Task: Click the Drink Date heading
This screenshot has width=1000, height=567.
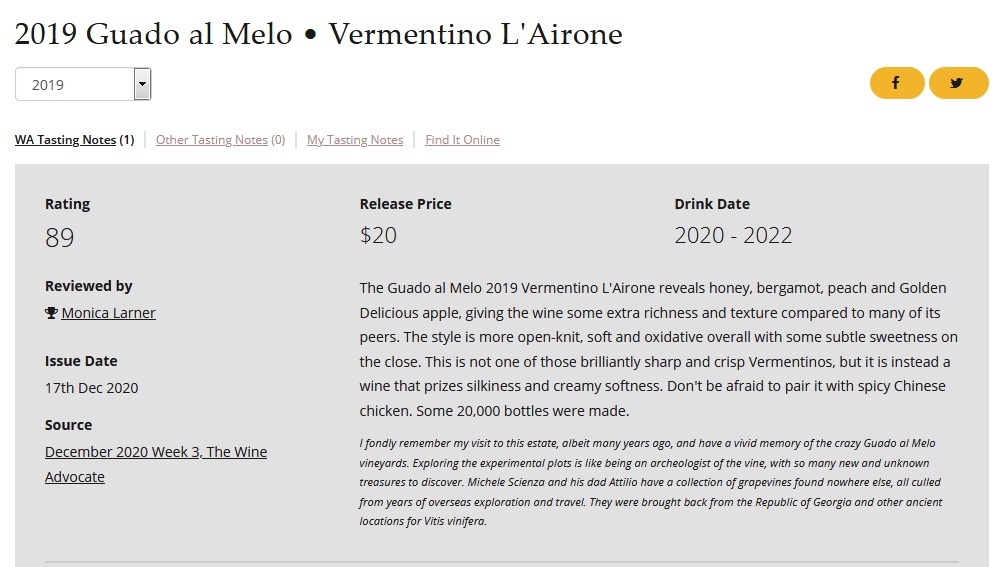Action: coord(712,204)
